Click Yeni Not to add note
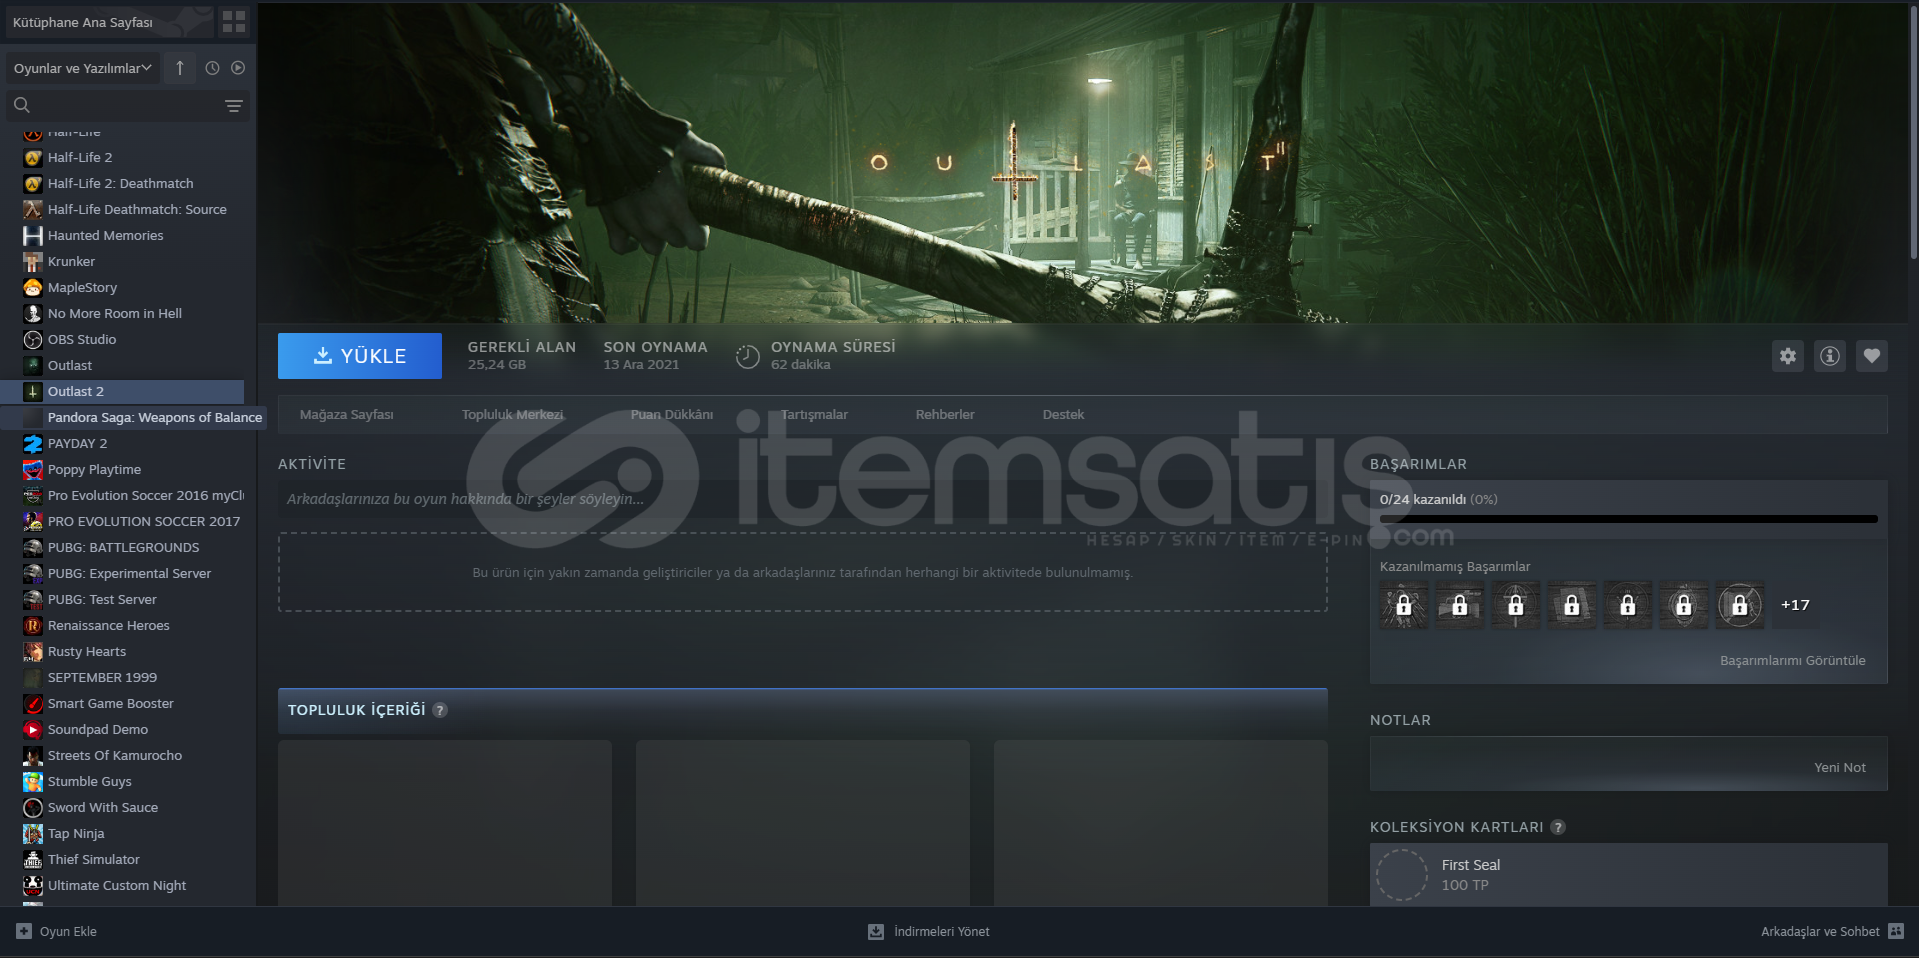 pyautogui.click(x=1840, y=767)
